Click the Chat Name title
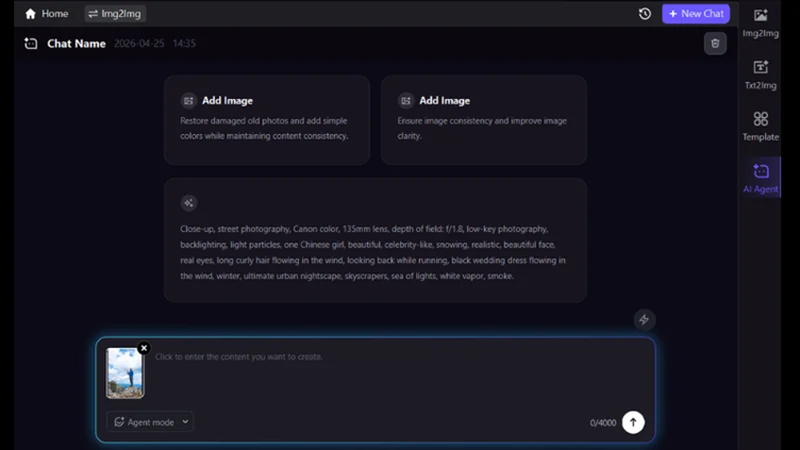 [x=76, y=44]
